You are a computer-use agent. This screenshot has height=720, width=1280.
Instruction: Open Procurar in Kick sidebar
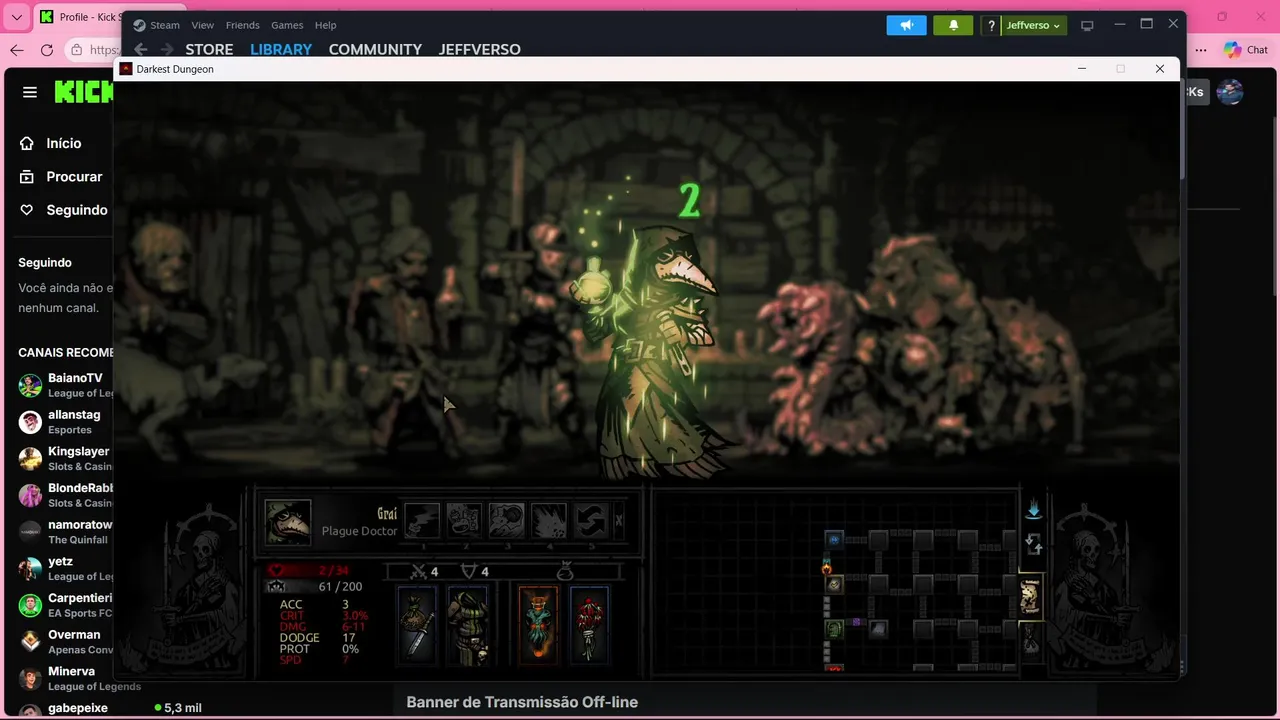coord(61,176)
